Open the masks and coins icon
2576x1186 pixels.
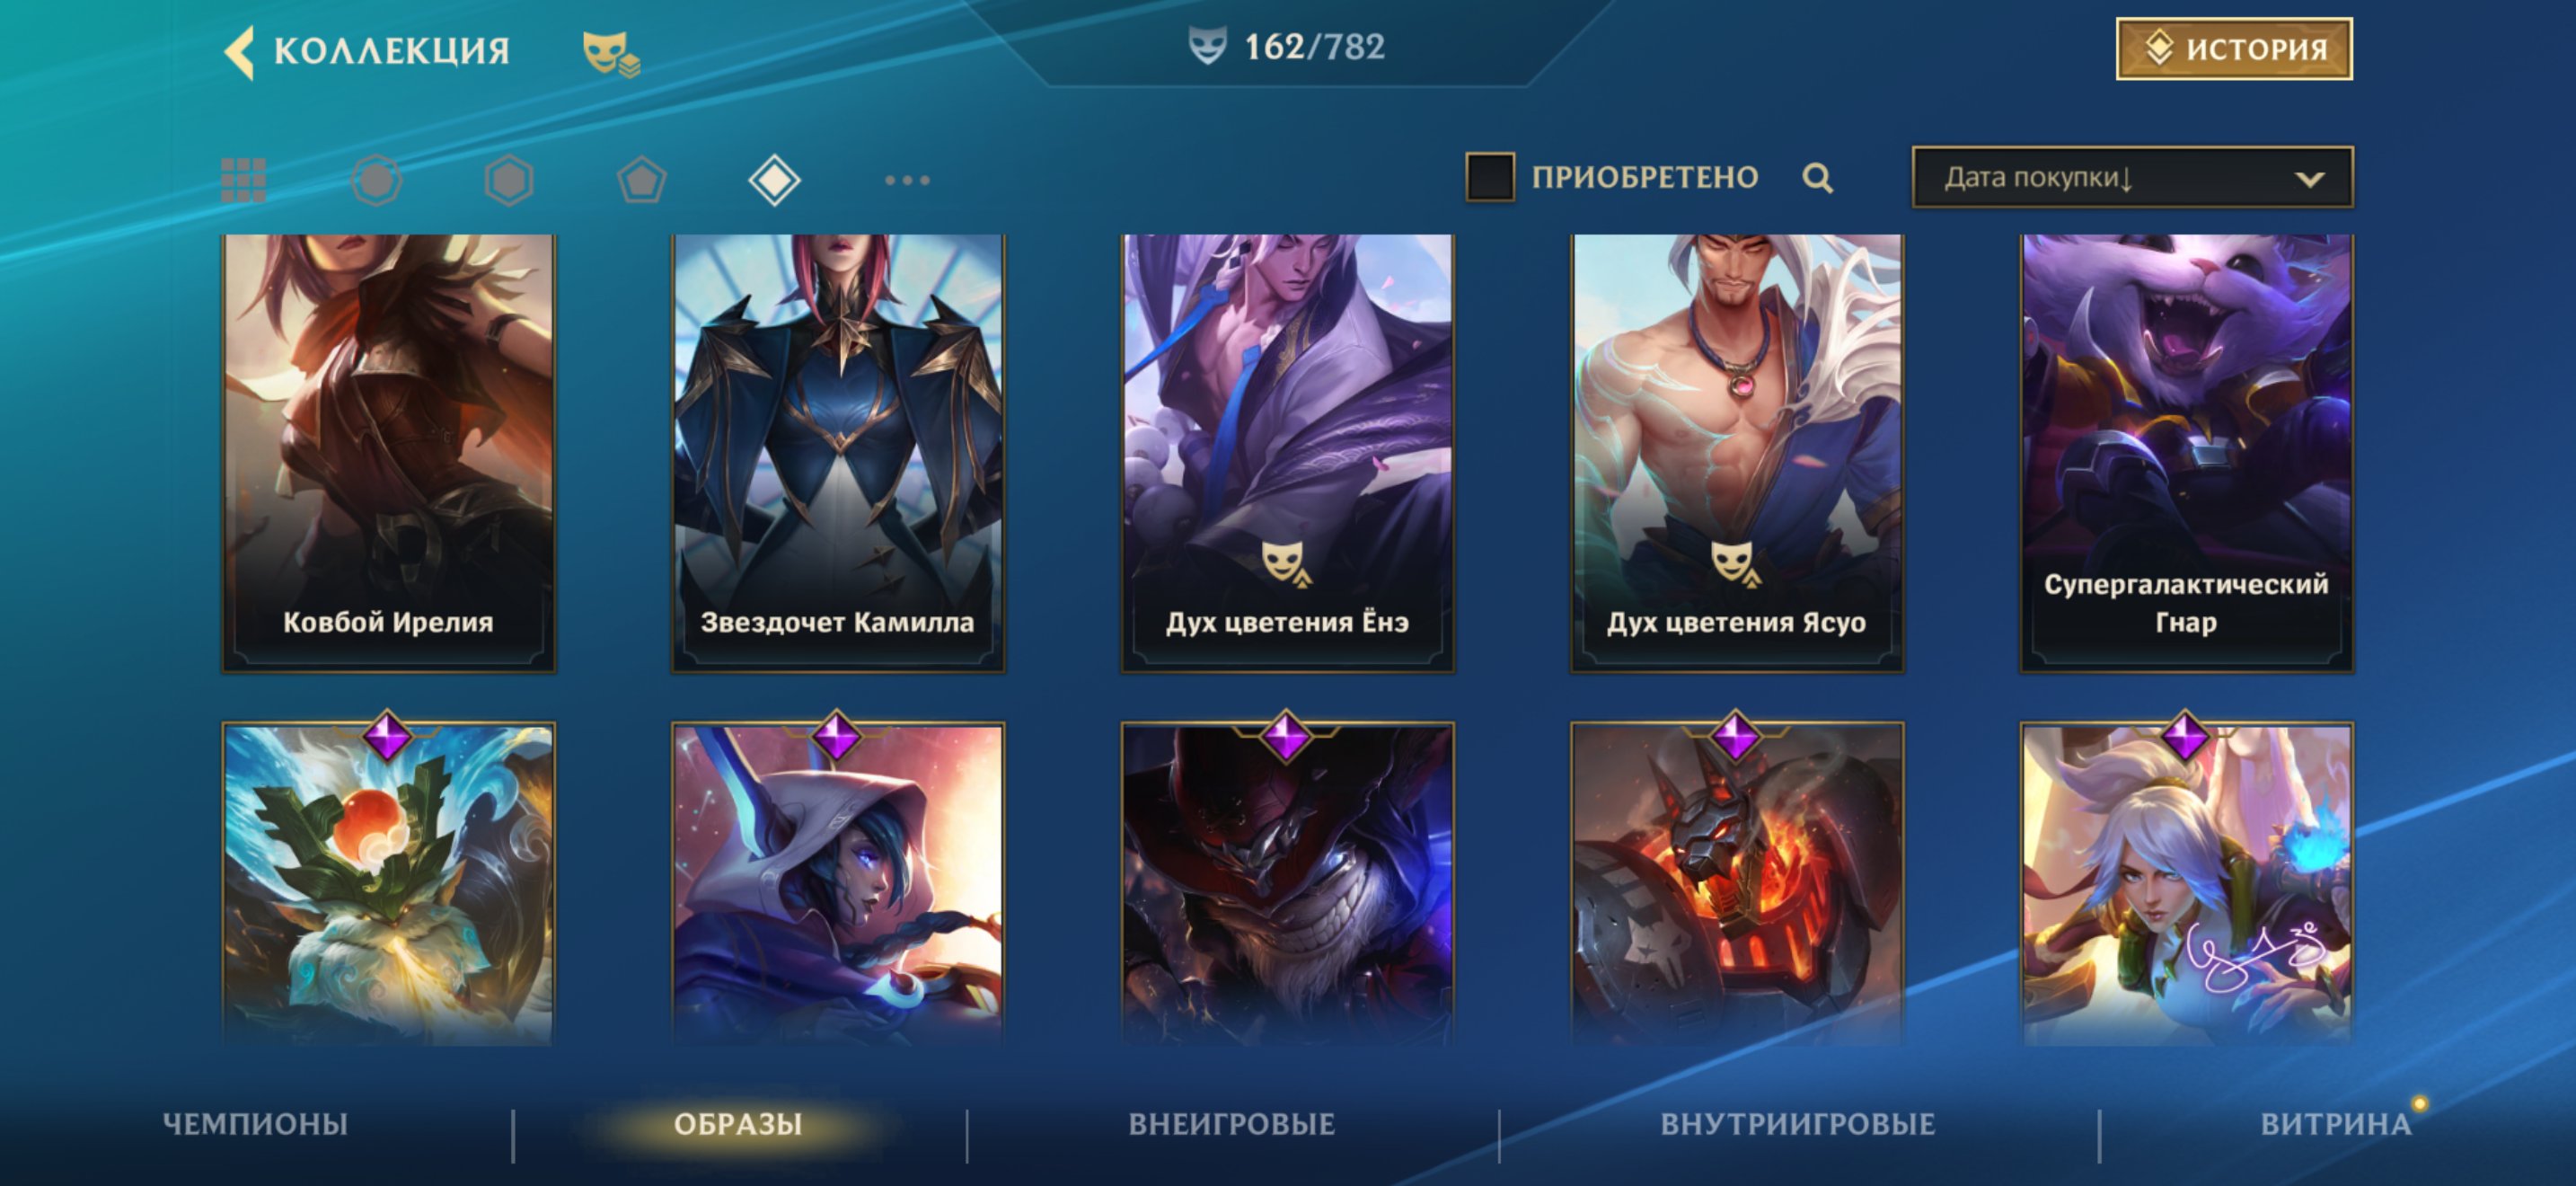pos(611,52)
